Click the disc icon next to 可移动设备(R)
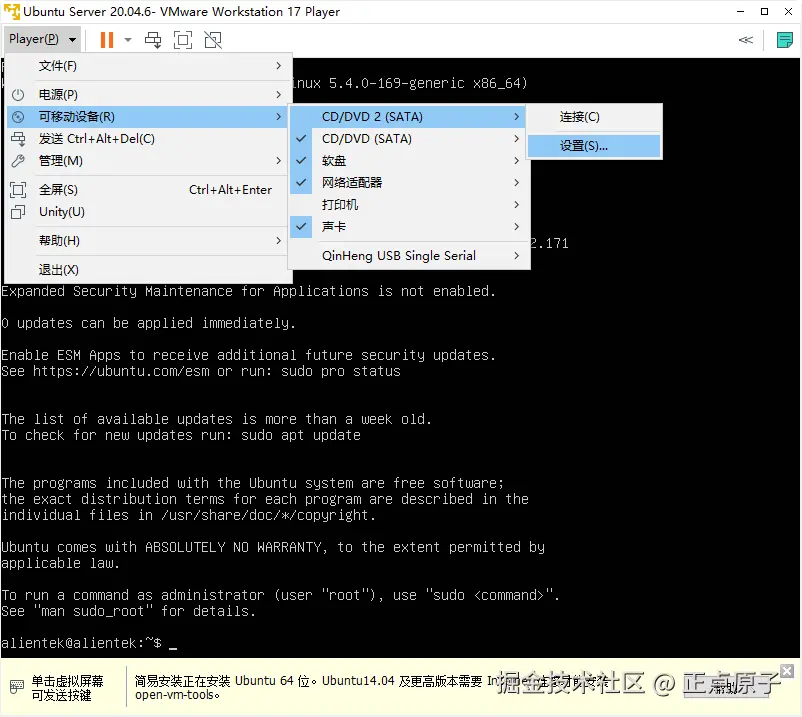This screenshot has height=717, width=802. tap(18, 117)
